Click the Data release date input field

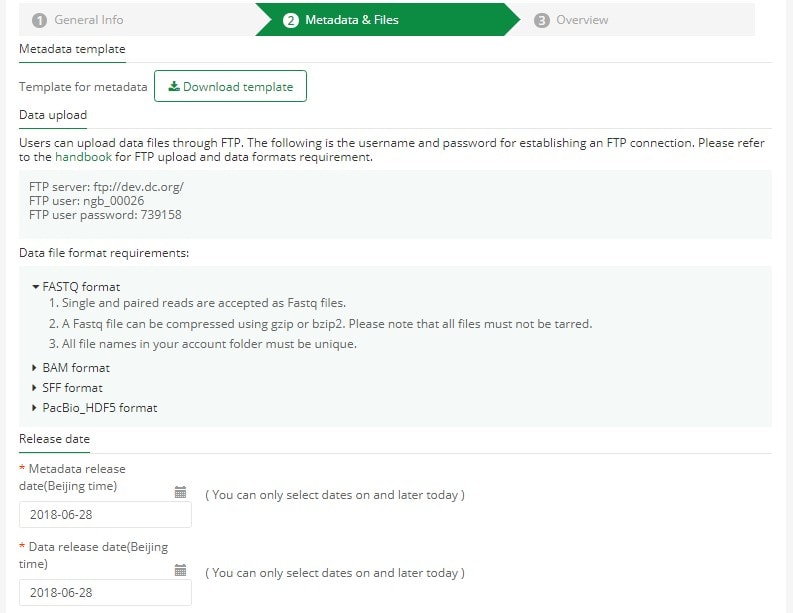[x=105, y=592]
